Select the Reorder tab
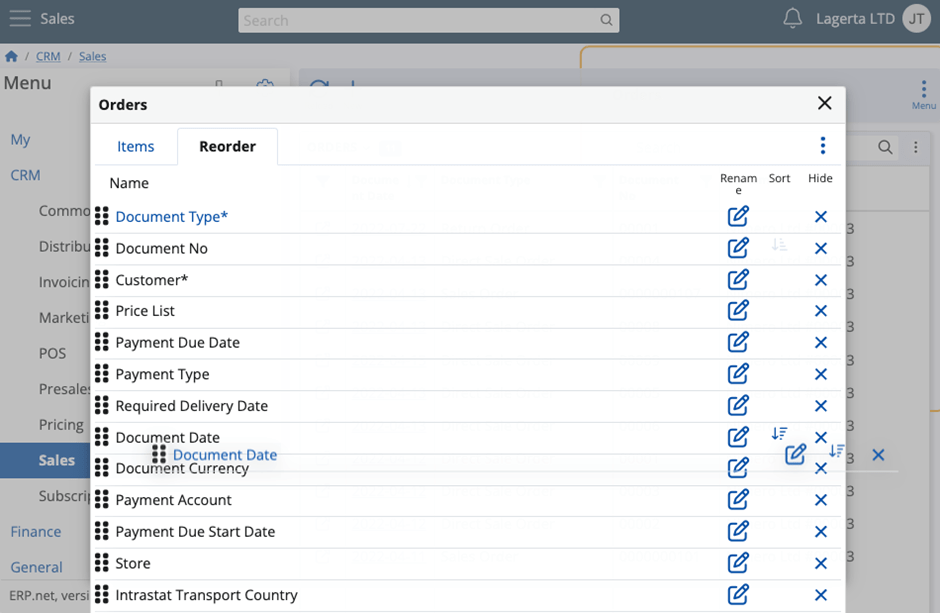The image size is (940, 613). tap(227, 146)
